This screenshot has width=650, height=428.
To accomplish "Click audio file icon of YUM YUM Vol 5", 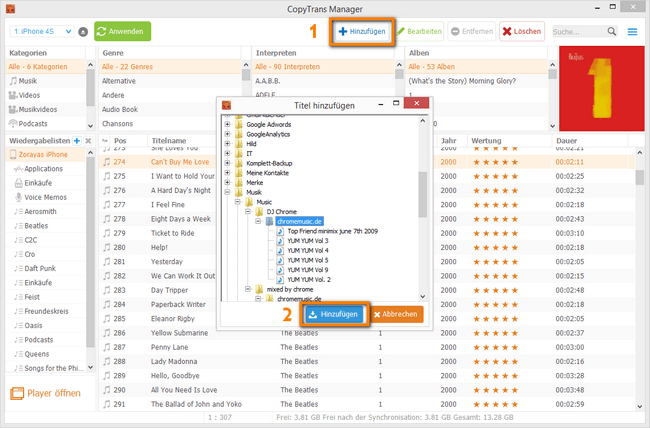I will (280, 260).
